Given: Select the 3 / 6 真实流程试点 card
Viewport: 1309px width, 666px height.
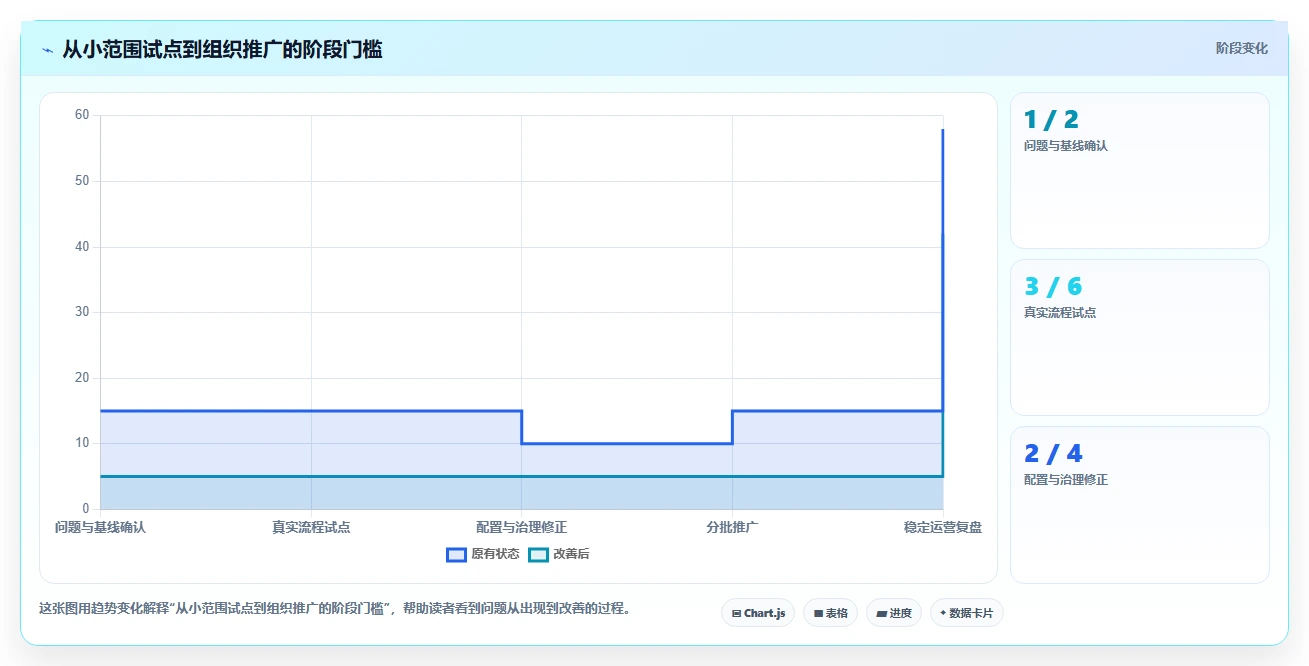Looking at the screenshot, I should coord(1140,337).
